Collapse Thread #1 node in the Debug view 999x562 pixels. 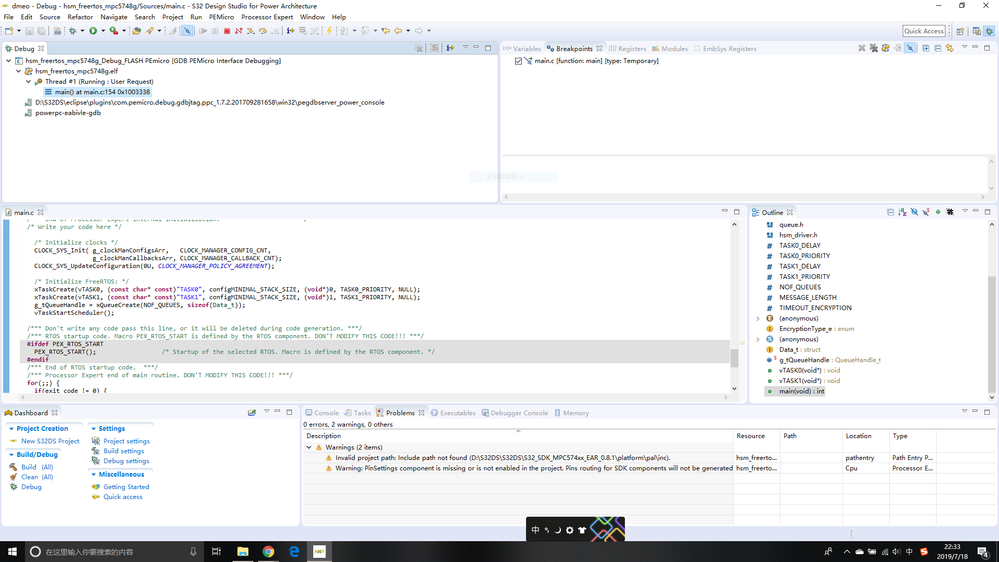[x=29, y=82]
